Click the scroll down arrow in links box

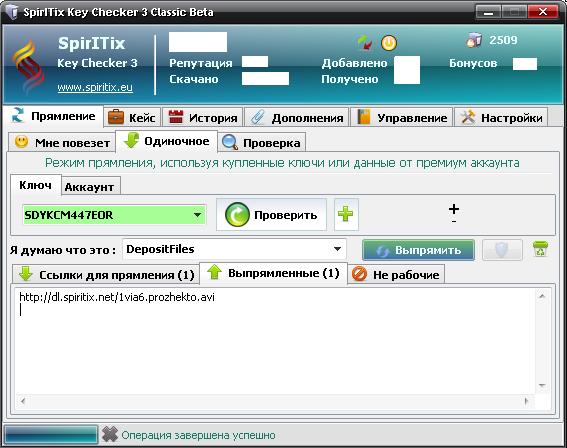coord(542,385)
